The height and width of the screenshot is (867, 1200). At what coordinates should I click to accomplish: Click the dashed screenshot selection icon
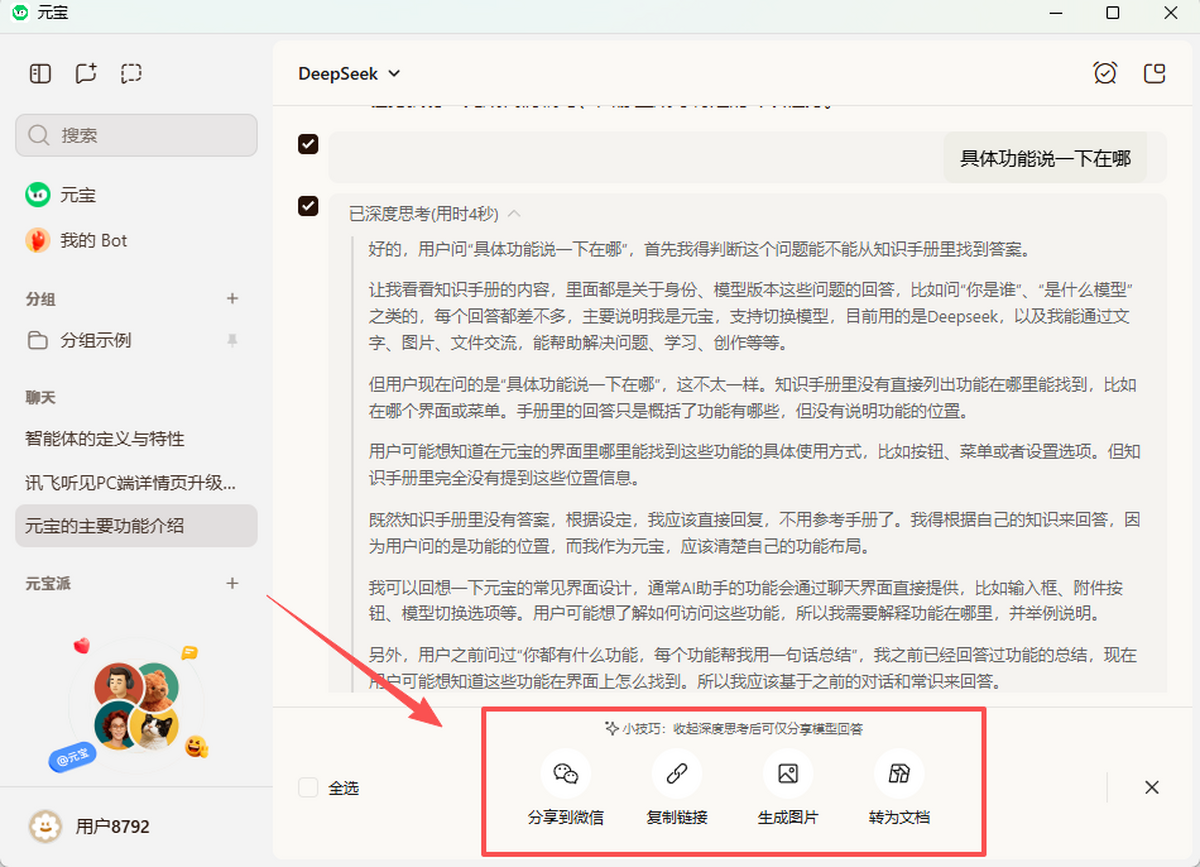click(x=131, y=73)
